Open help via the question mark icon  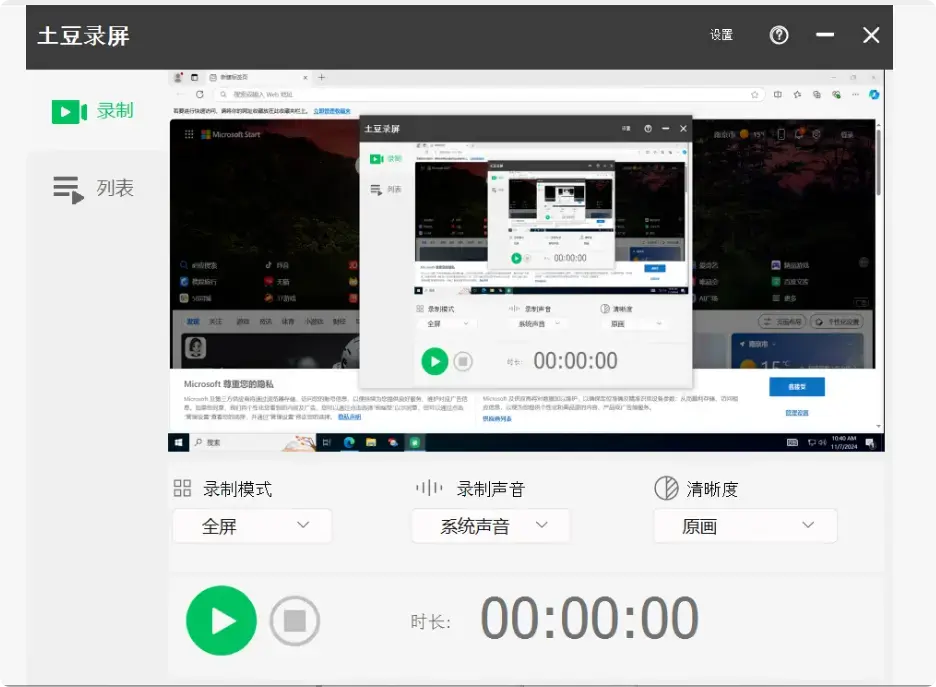click(778, 36)
